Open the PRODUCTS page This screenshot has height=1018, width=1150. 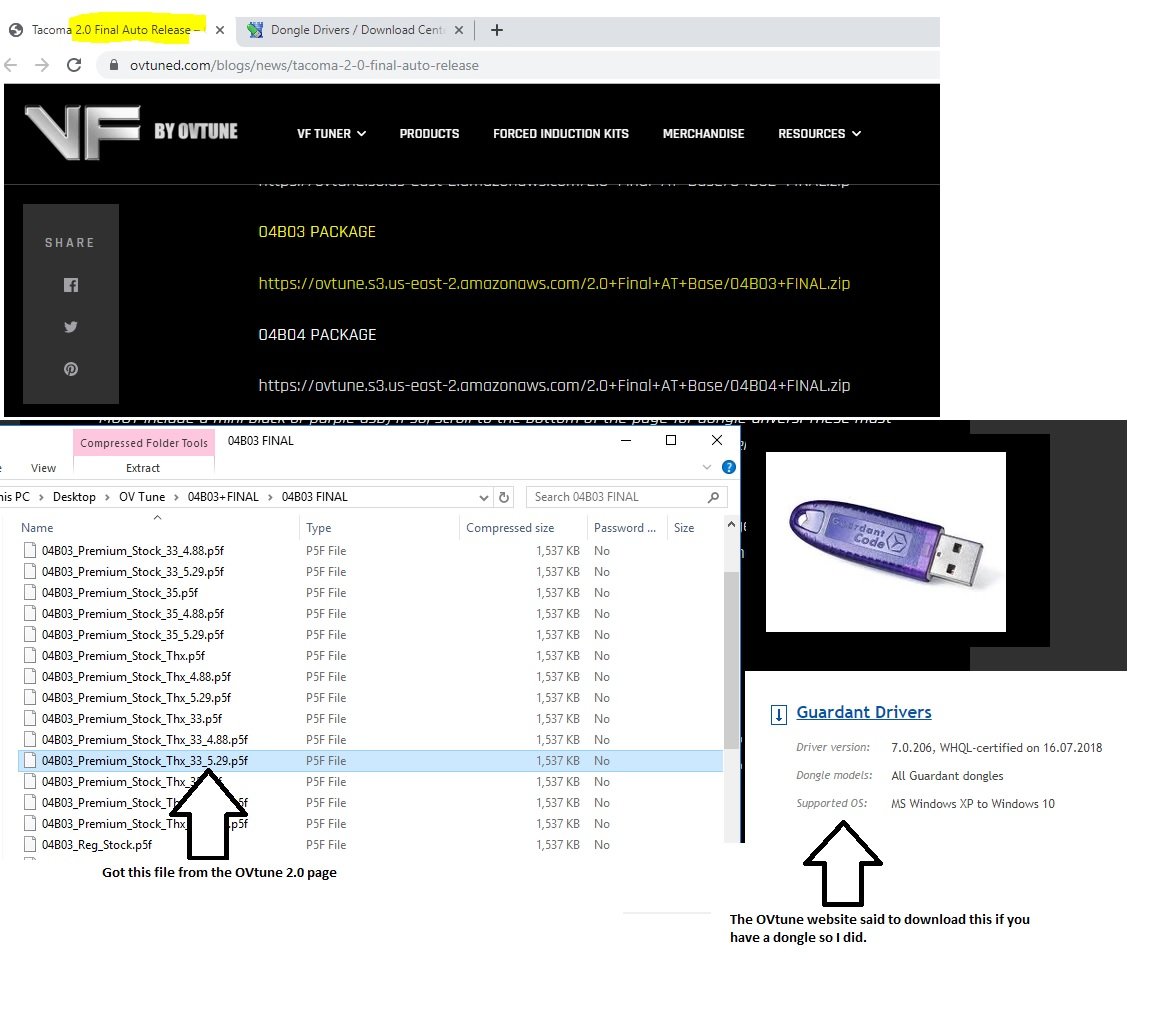(429, 133)
